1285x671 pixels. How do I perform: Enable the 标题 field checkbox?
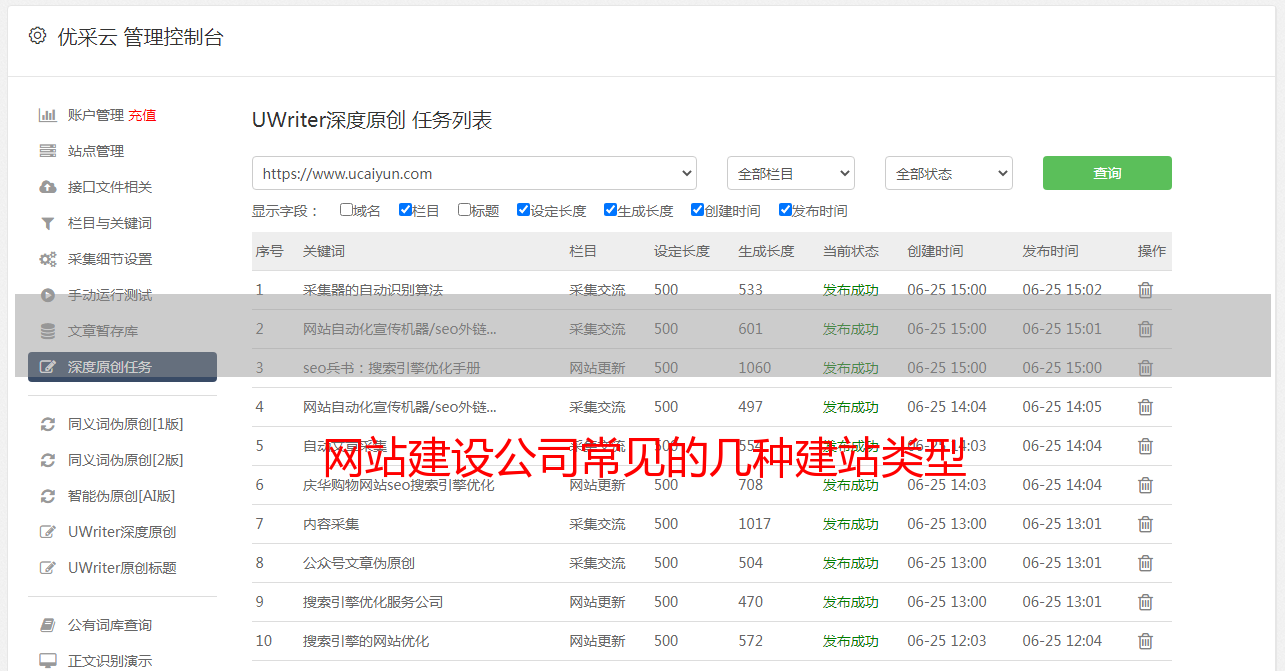(464, 210)
